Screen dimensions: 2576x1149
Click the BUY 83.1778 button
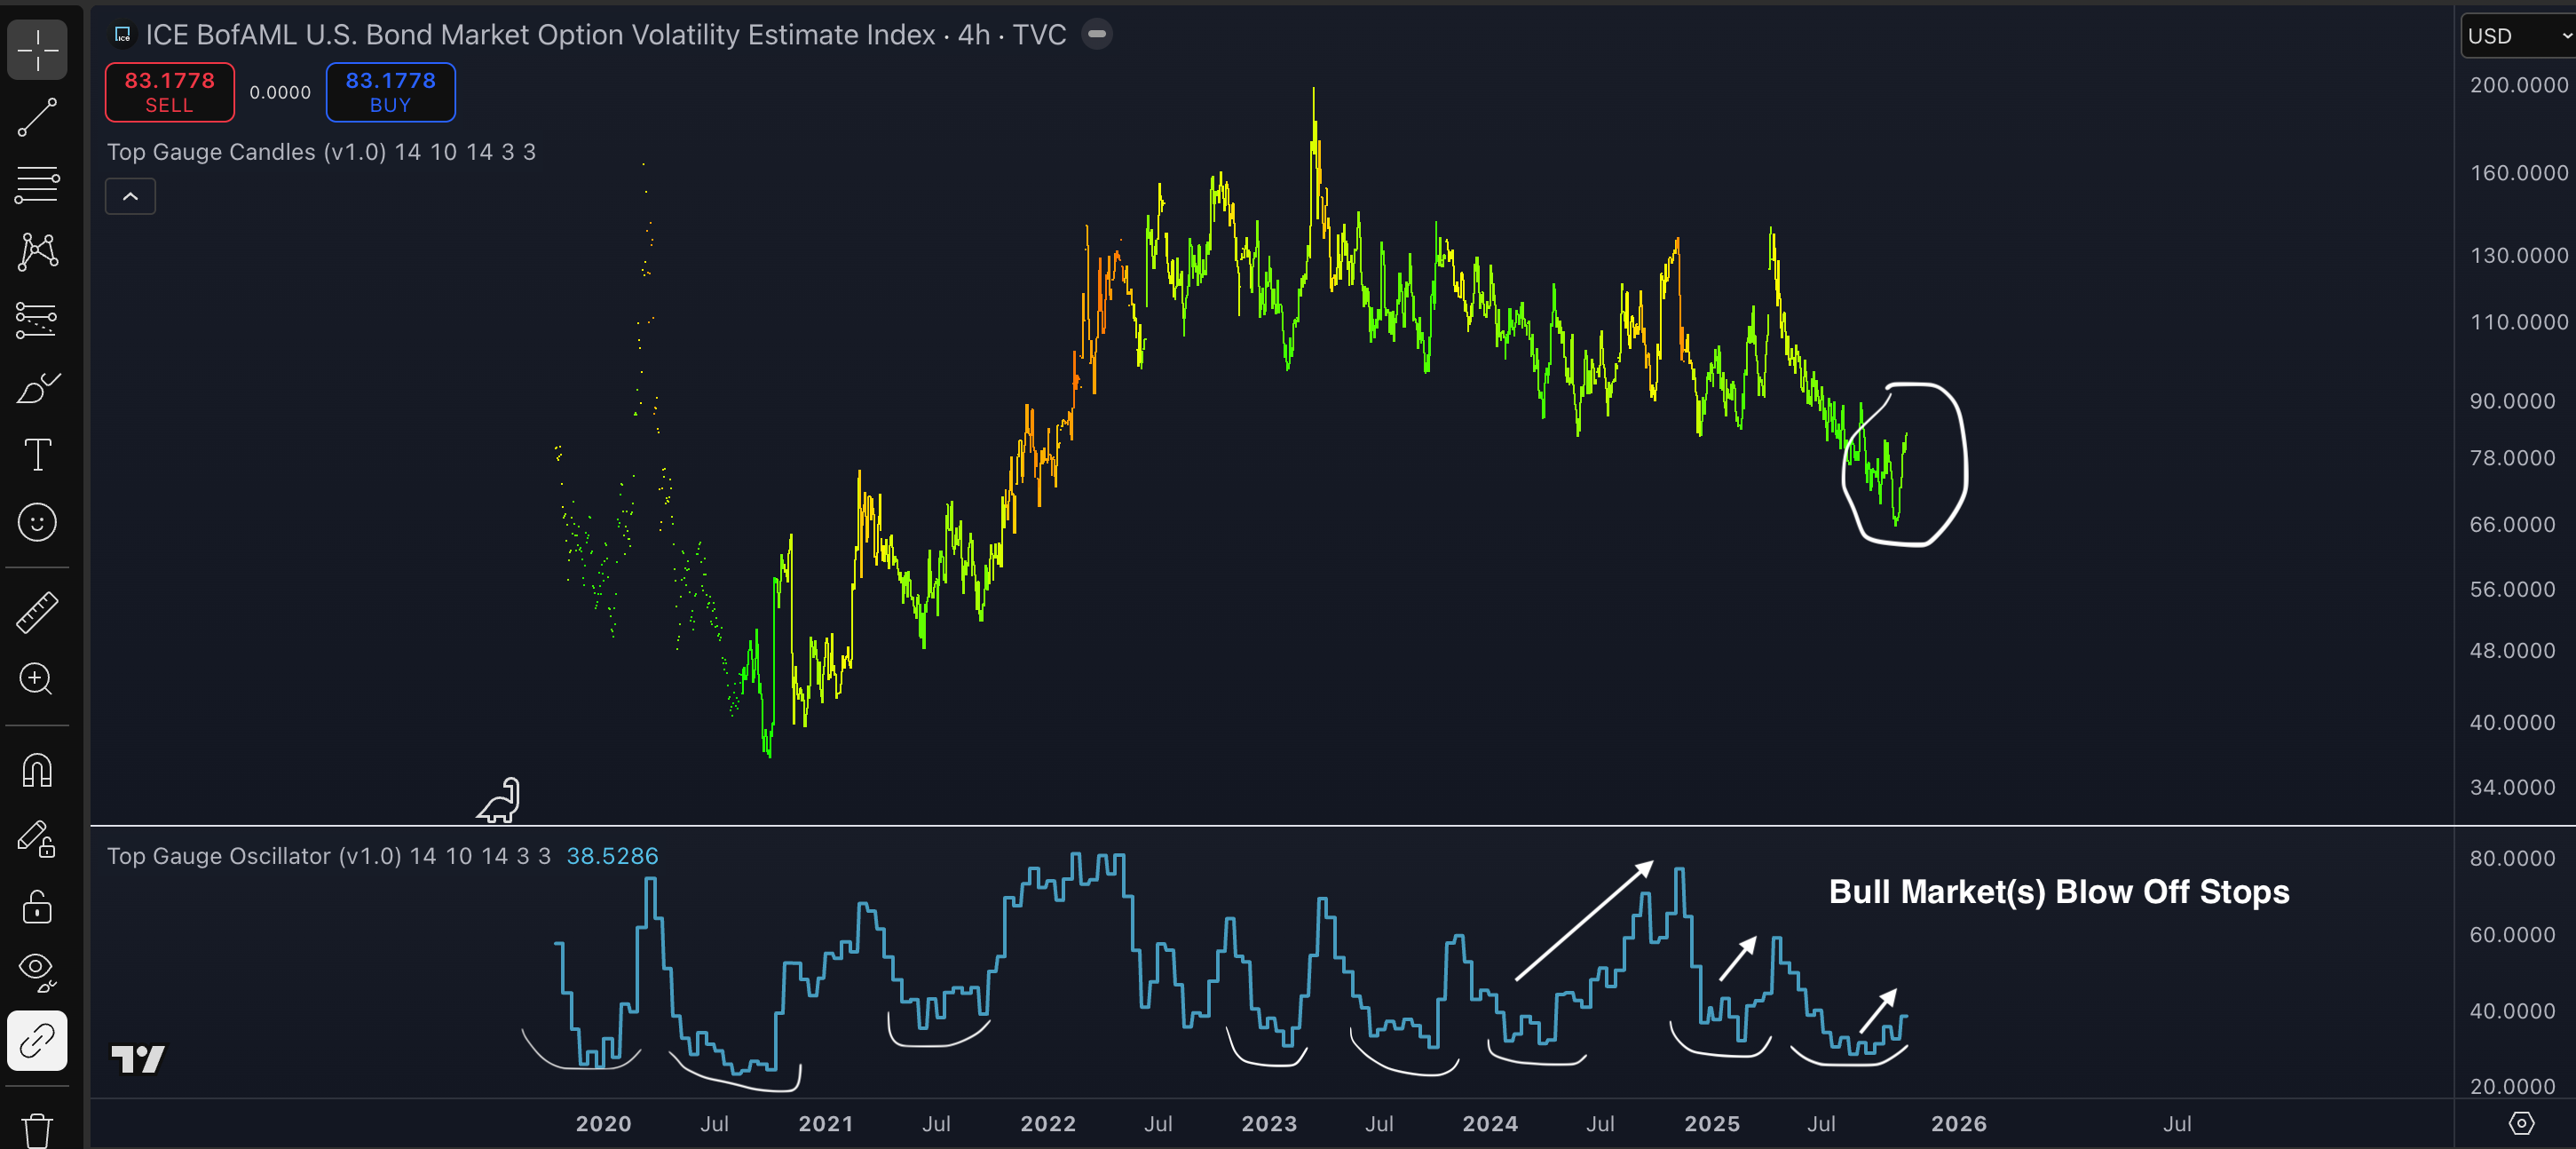[391, 92]
